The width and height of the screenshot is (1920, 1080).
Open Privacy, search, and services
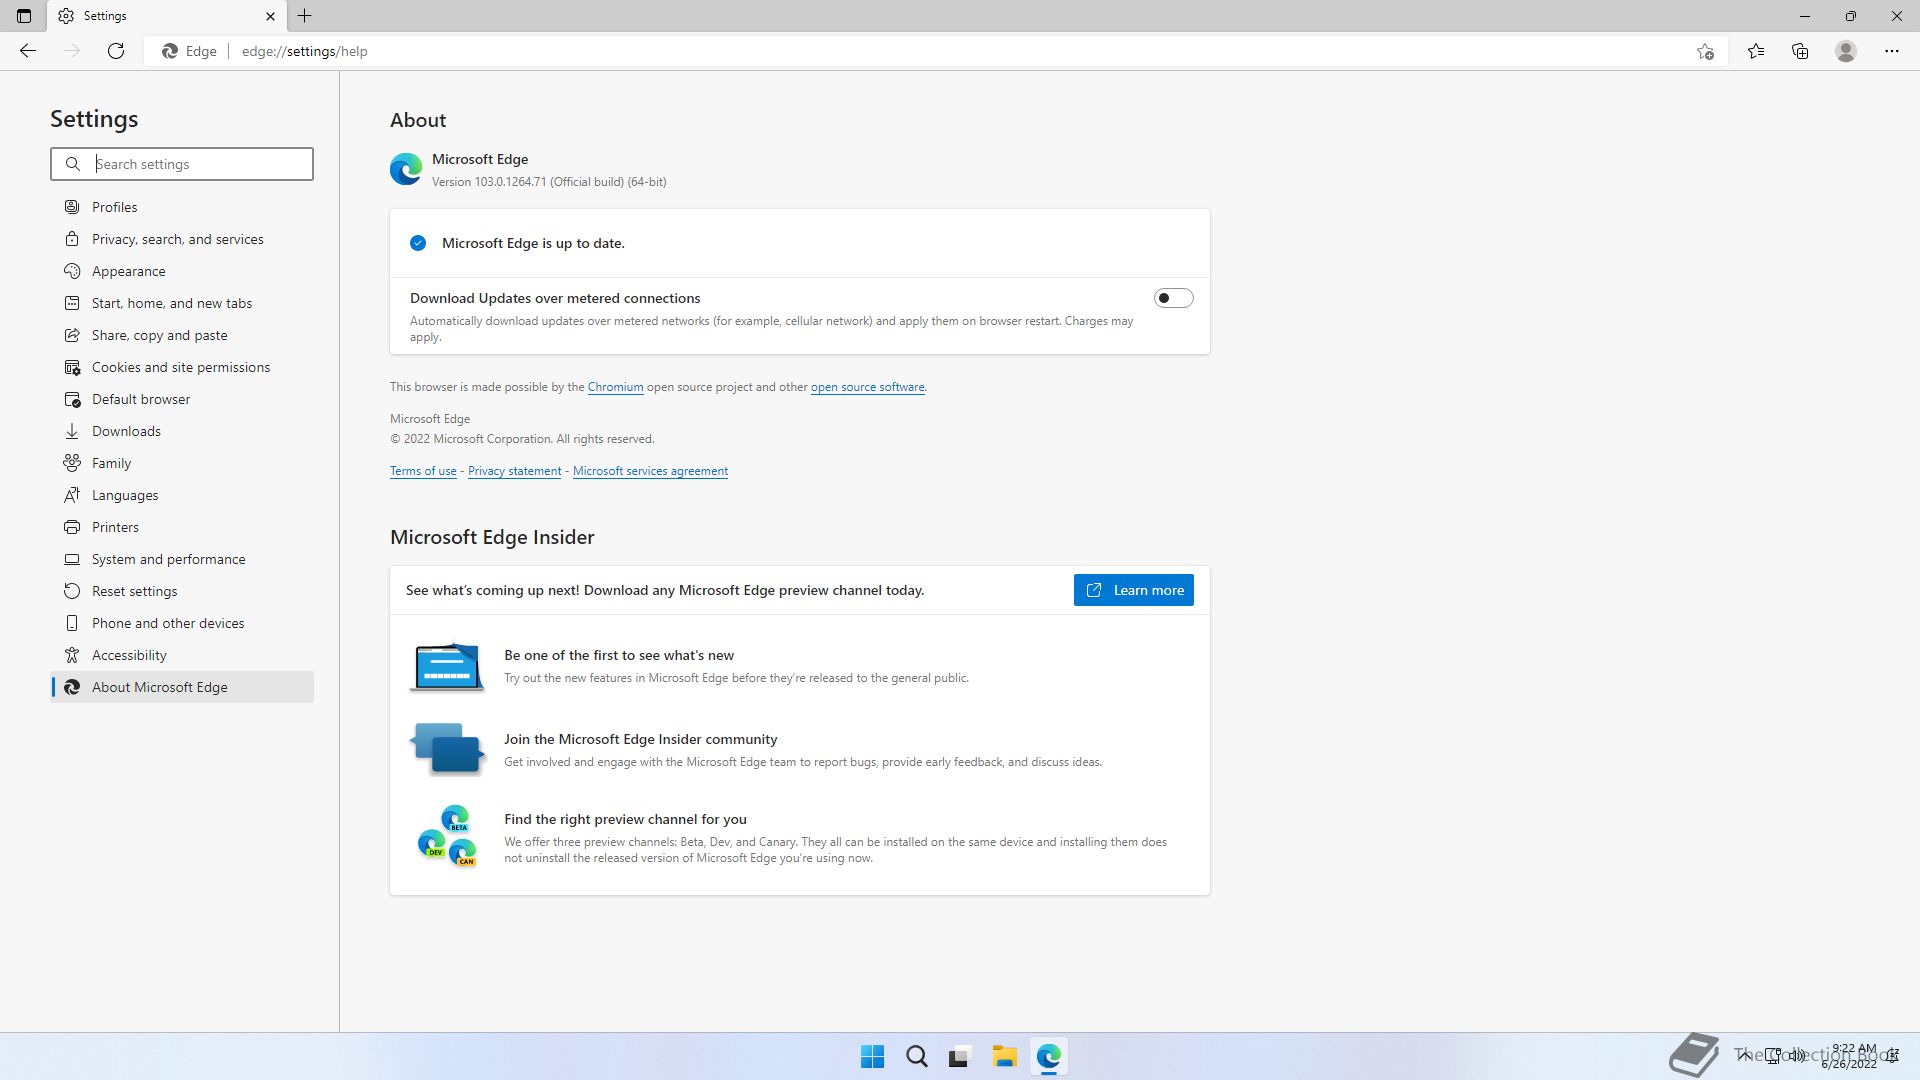(x=182, y=239)
